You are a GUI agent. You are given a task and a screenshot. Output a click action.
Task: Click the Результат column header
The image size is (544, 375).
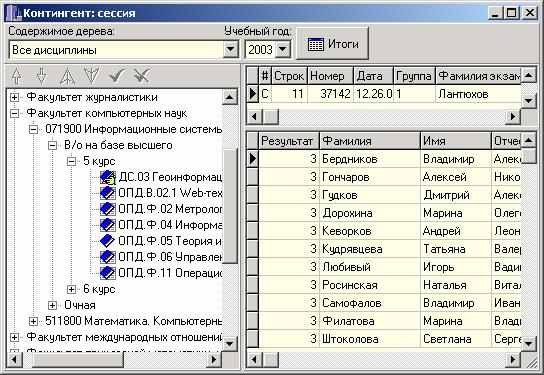point(287,141)
